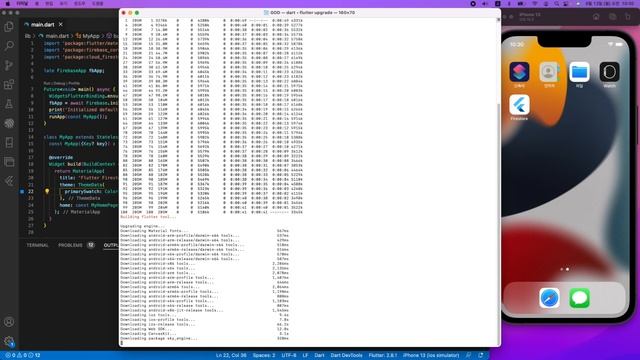This screenshot has width=640, height=360.
Task: Open Dart DevTools from the status bar
Action: point(346,356)
